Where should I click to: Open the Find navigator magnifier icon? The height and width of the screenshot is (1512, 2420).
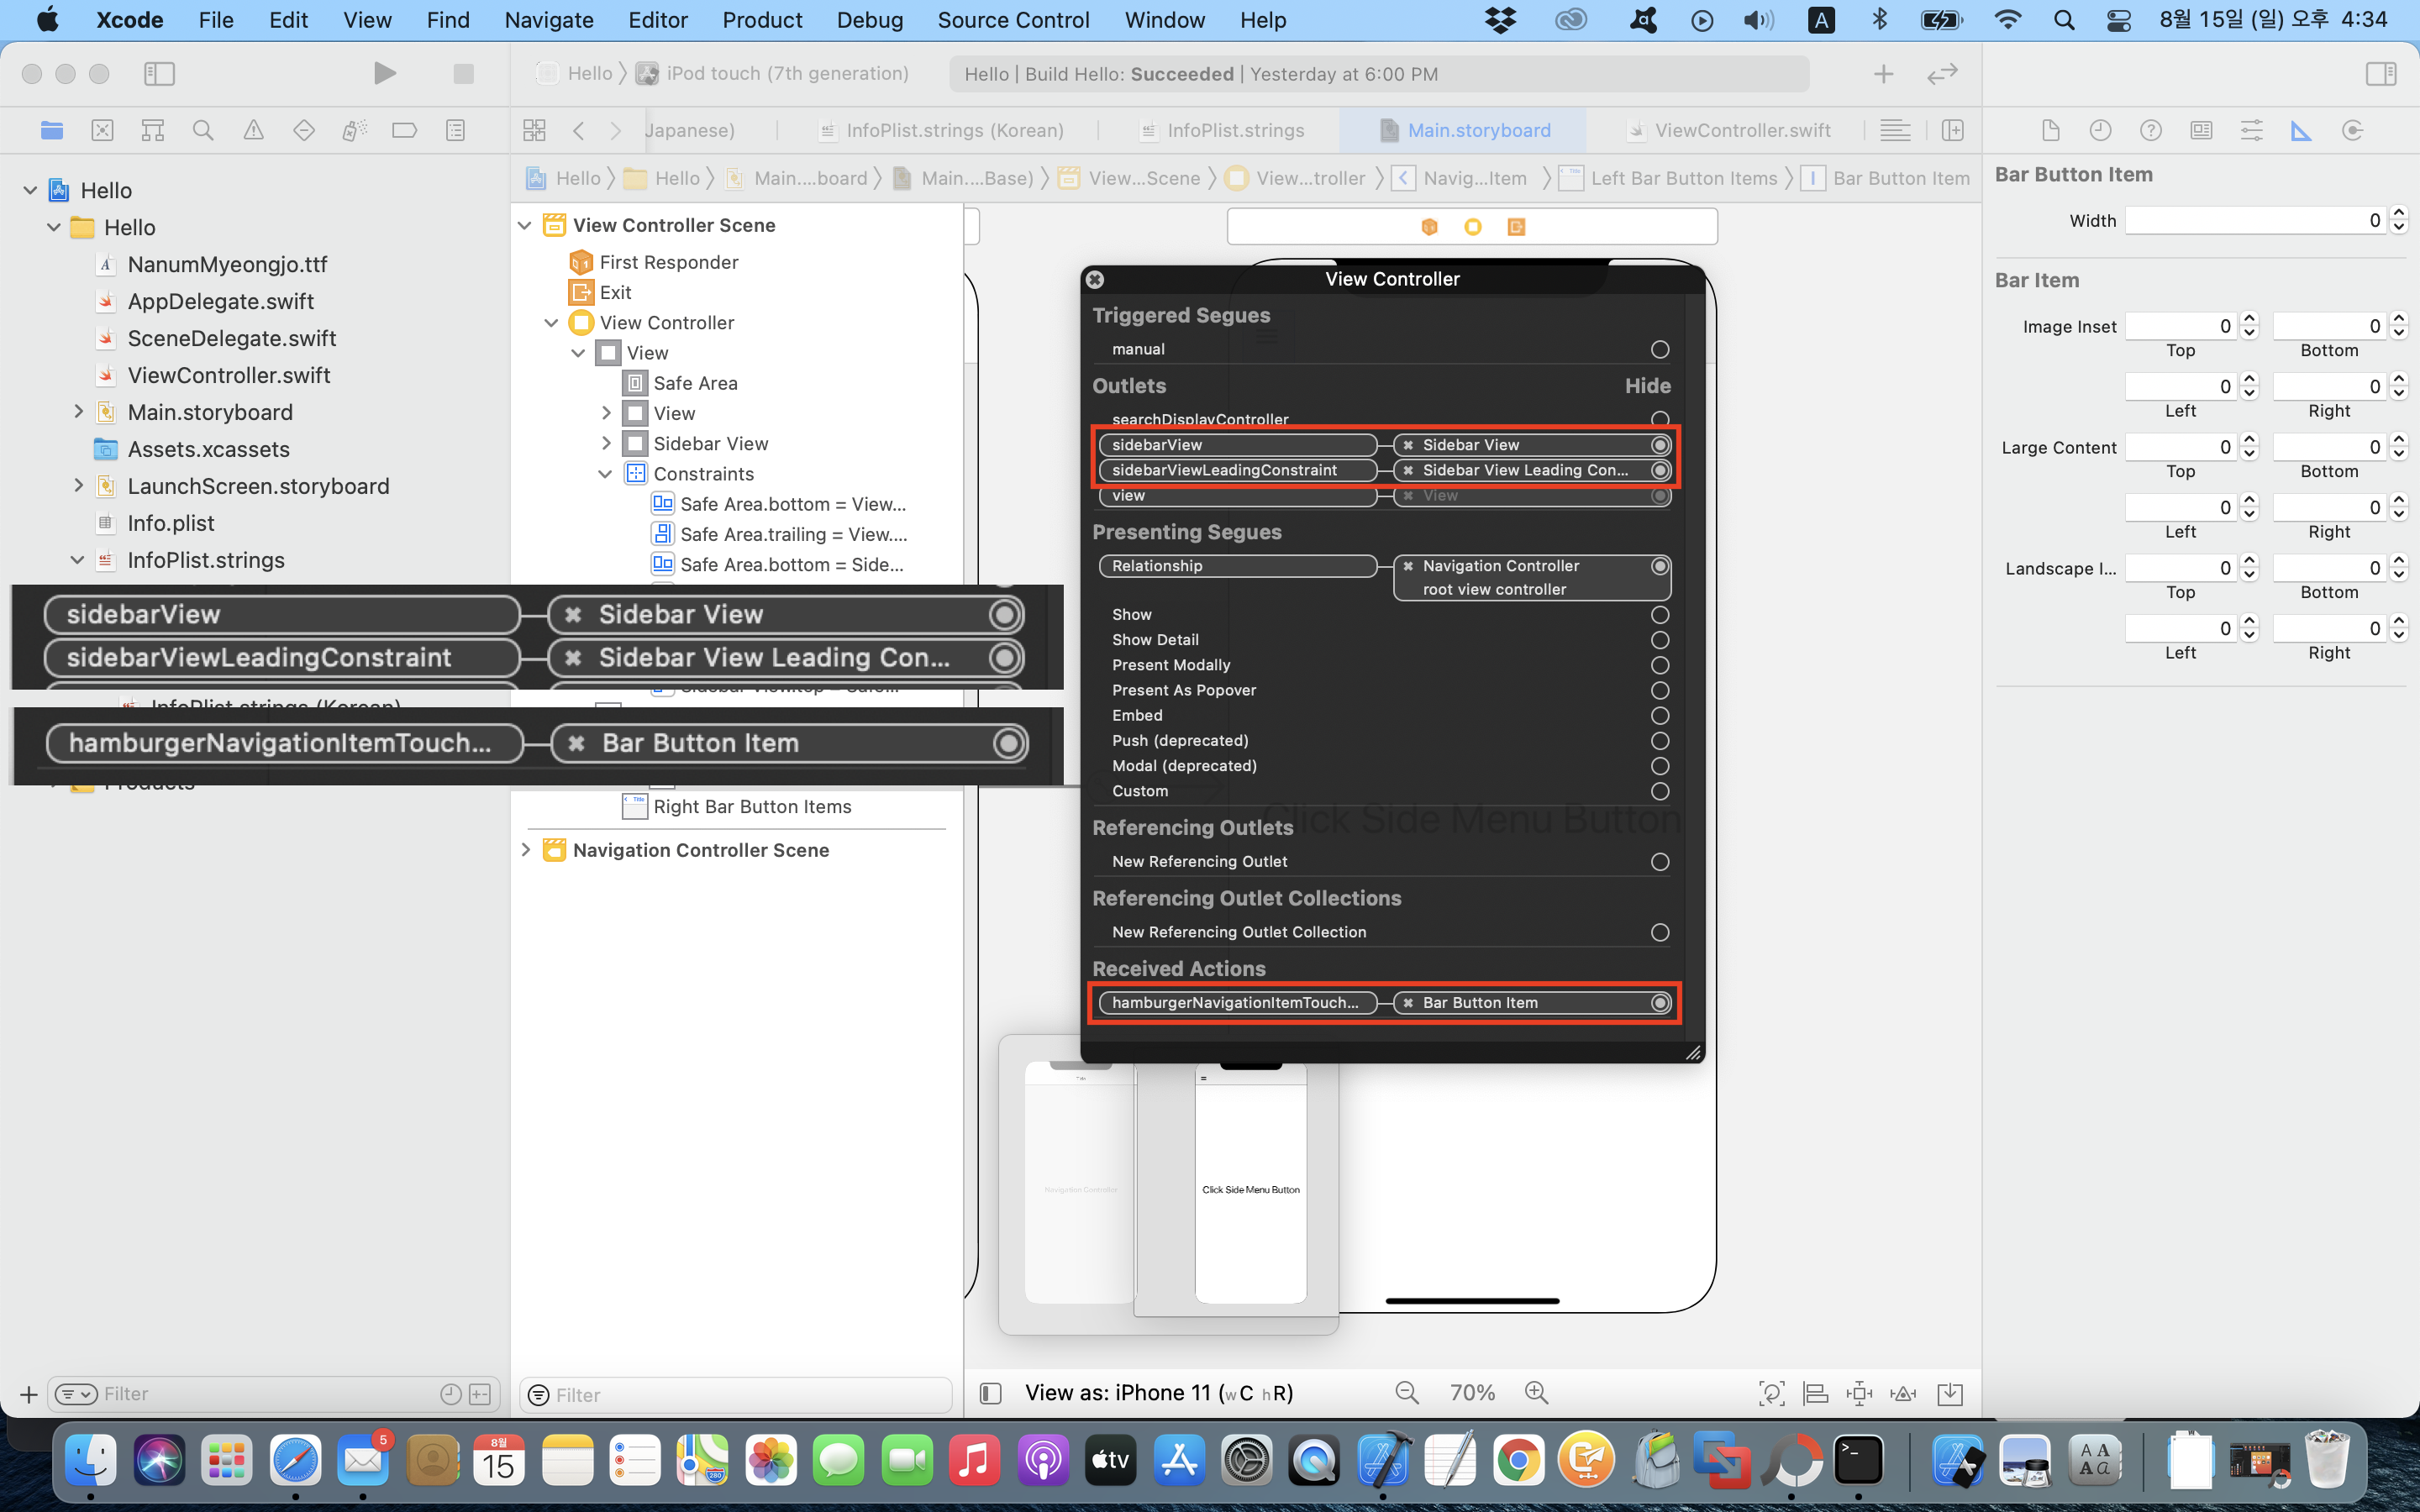[x=203, y=130]
